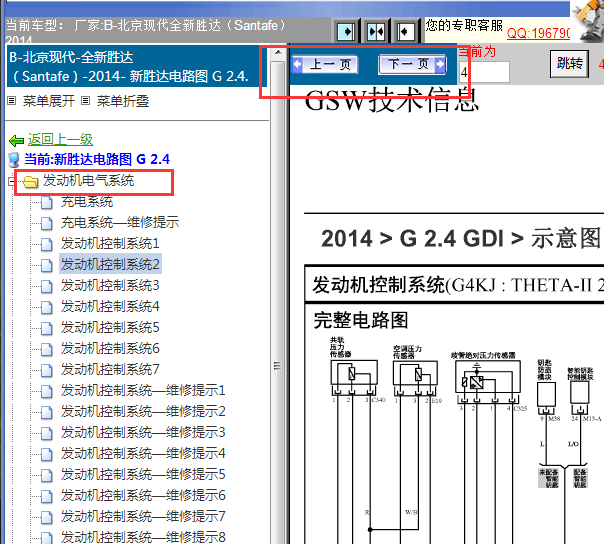This screenshot has height=544, width=604.
Task: Click the green back arrow icon
Action: [x=16, y=141]
